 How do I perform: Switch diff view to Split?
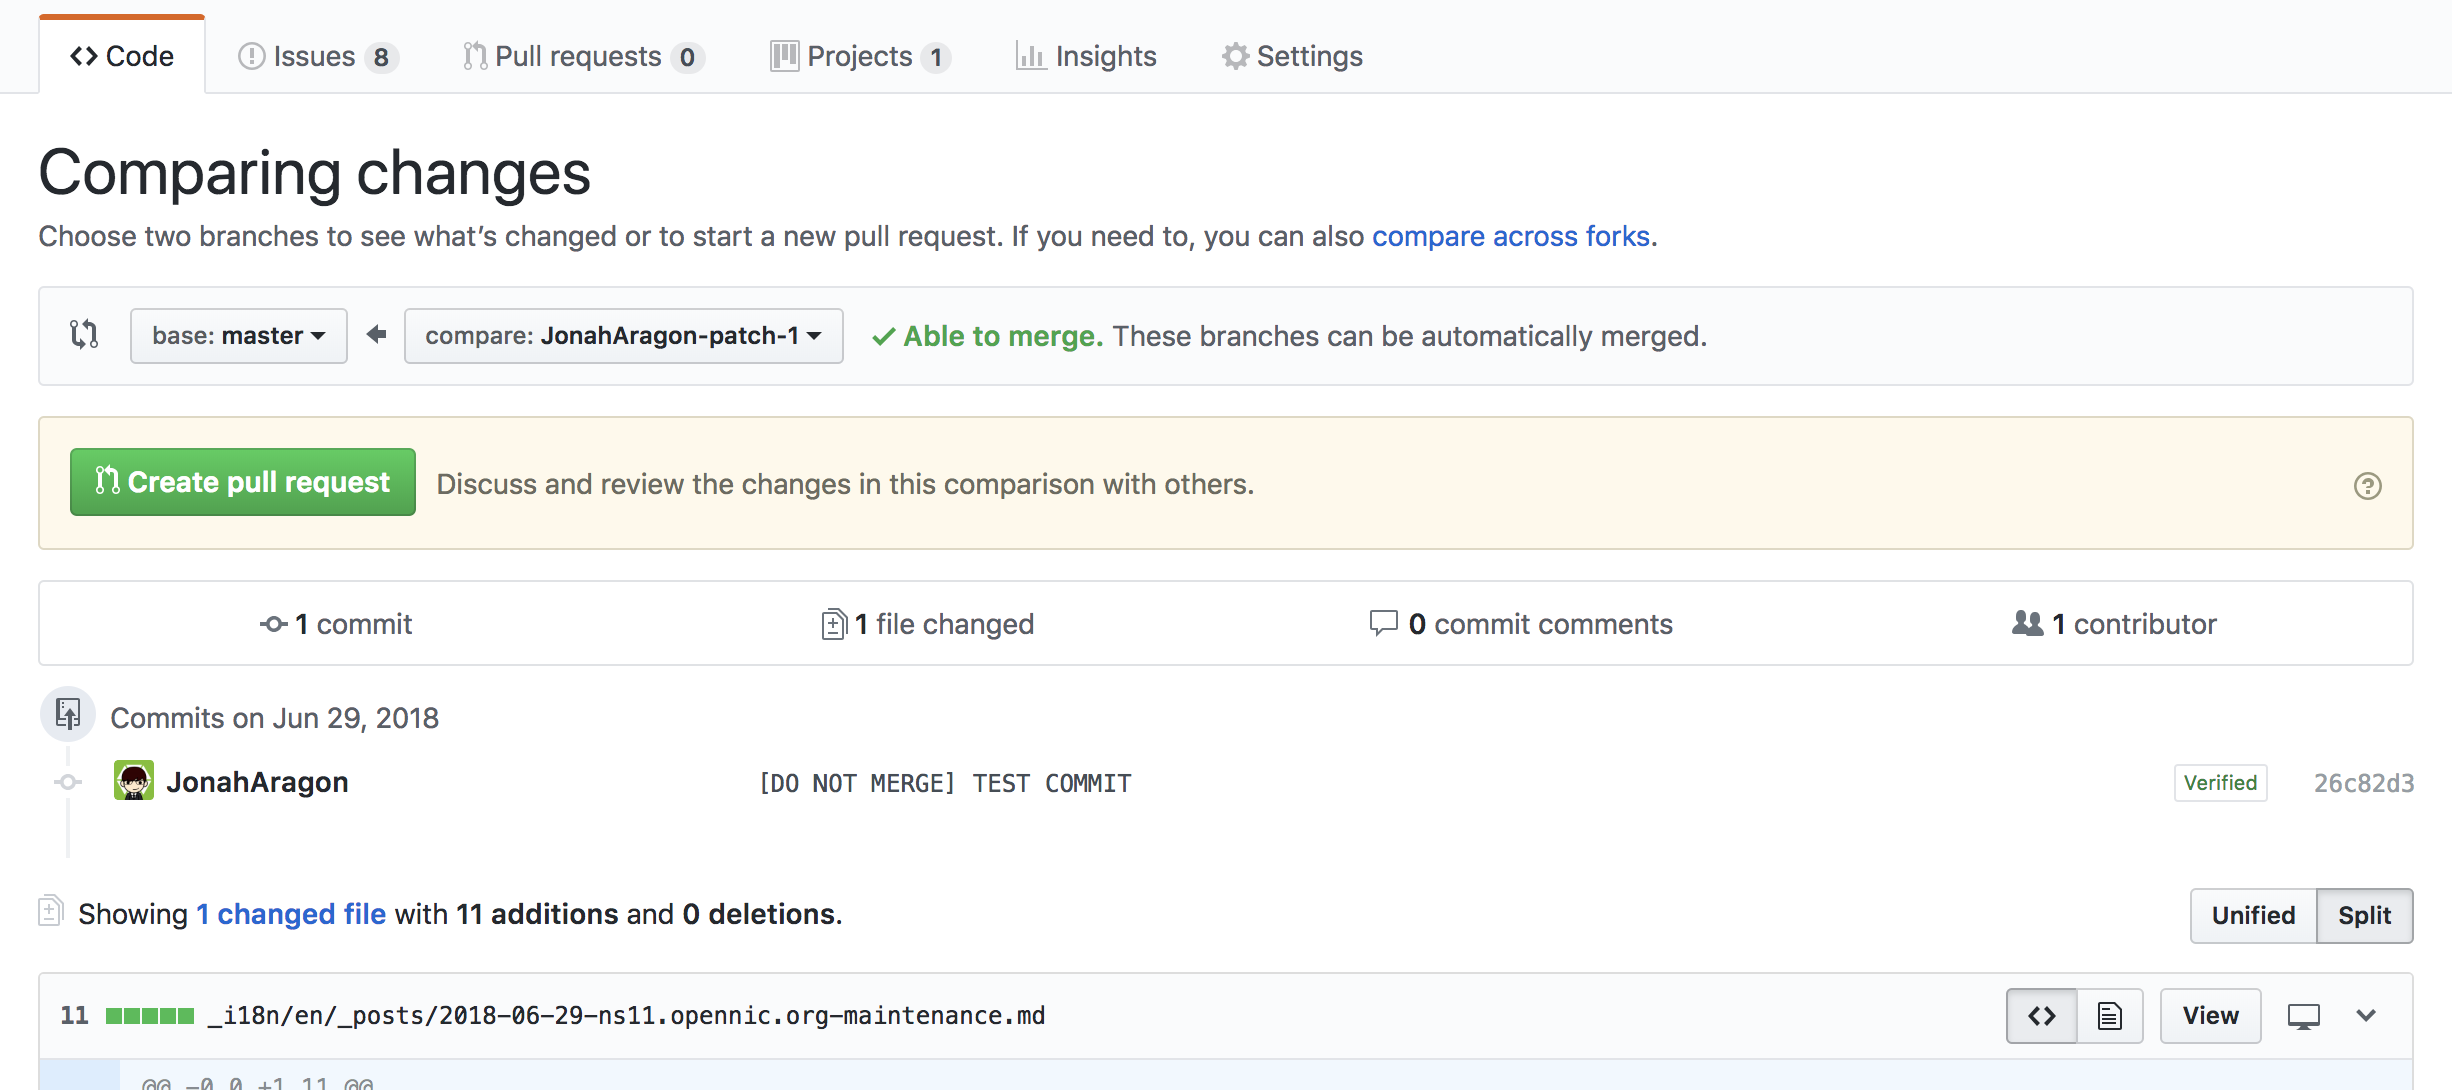pos(2364,915)
